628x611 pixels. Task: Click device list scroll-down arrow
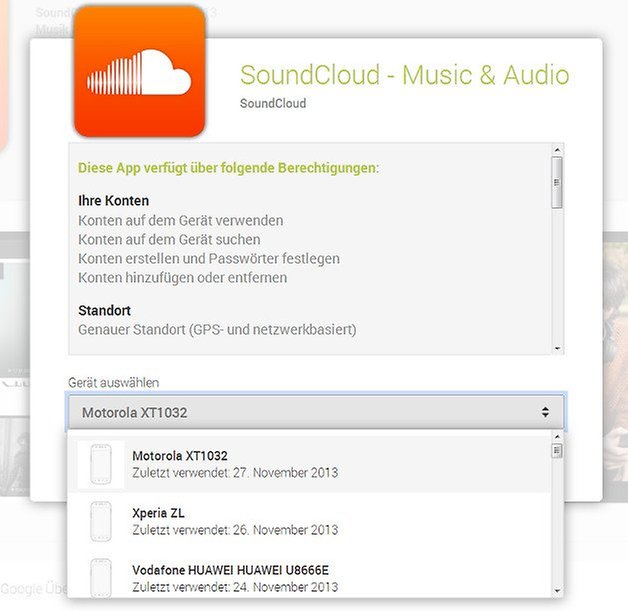(557, 591)
